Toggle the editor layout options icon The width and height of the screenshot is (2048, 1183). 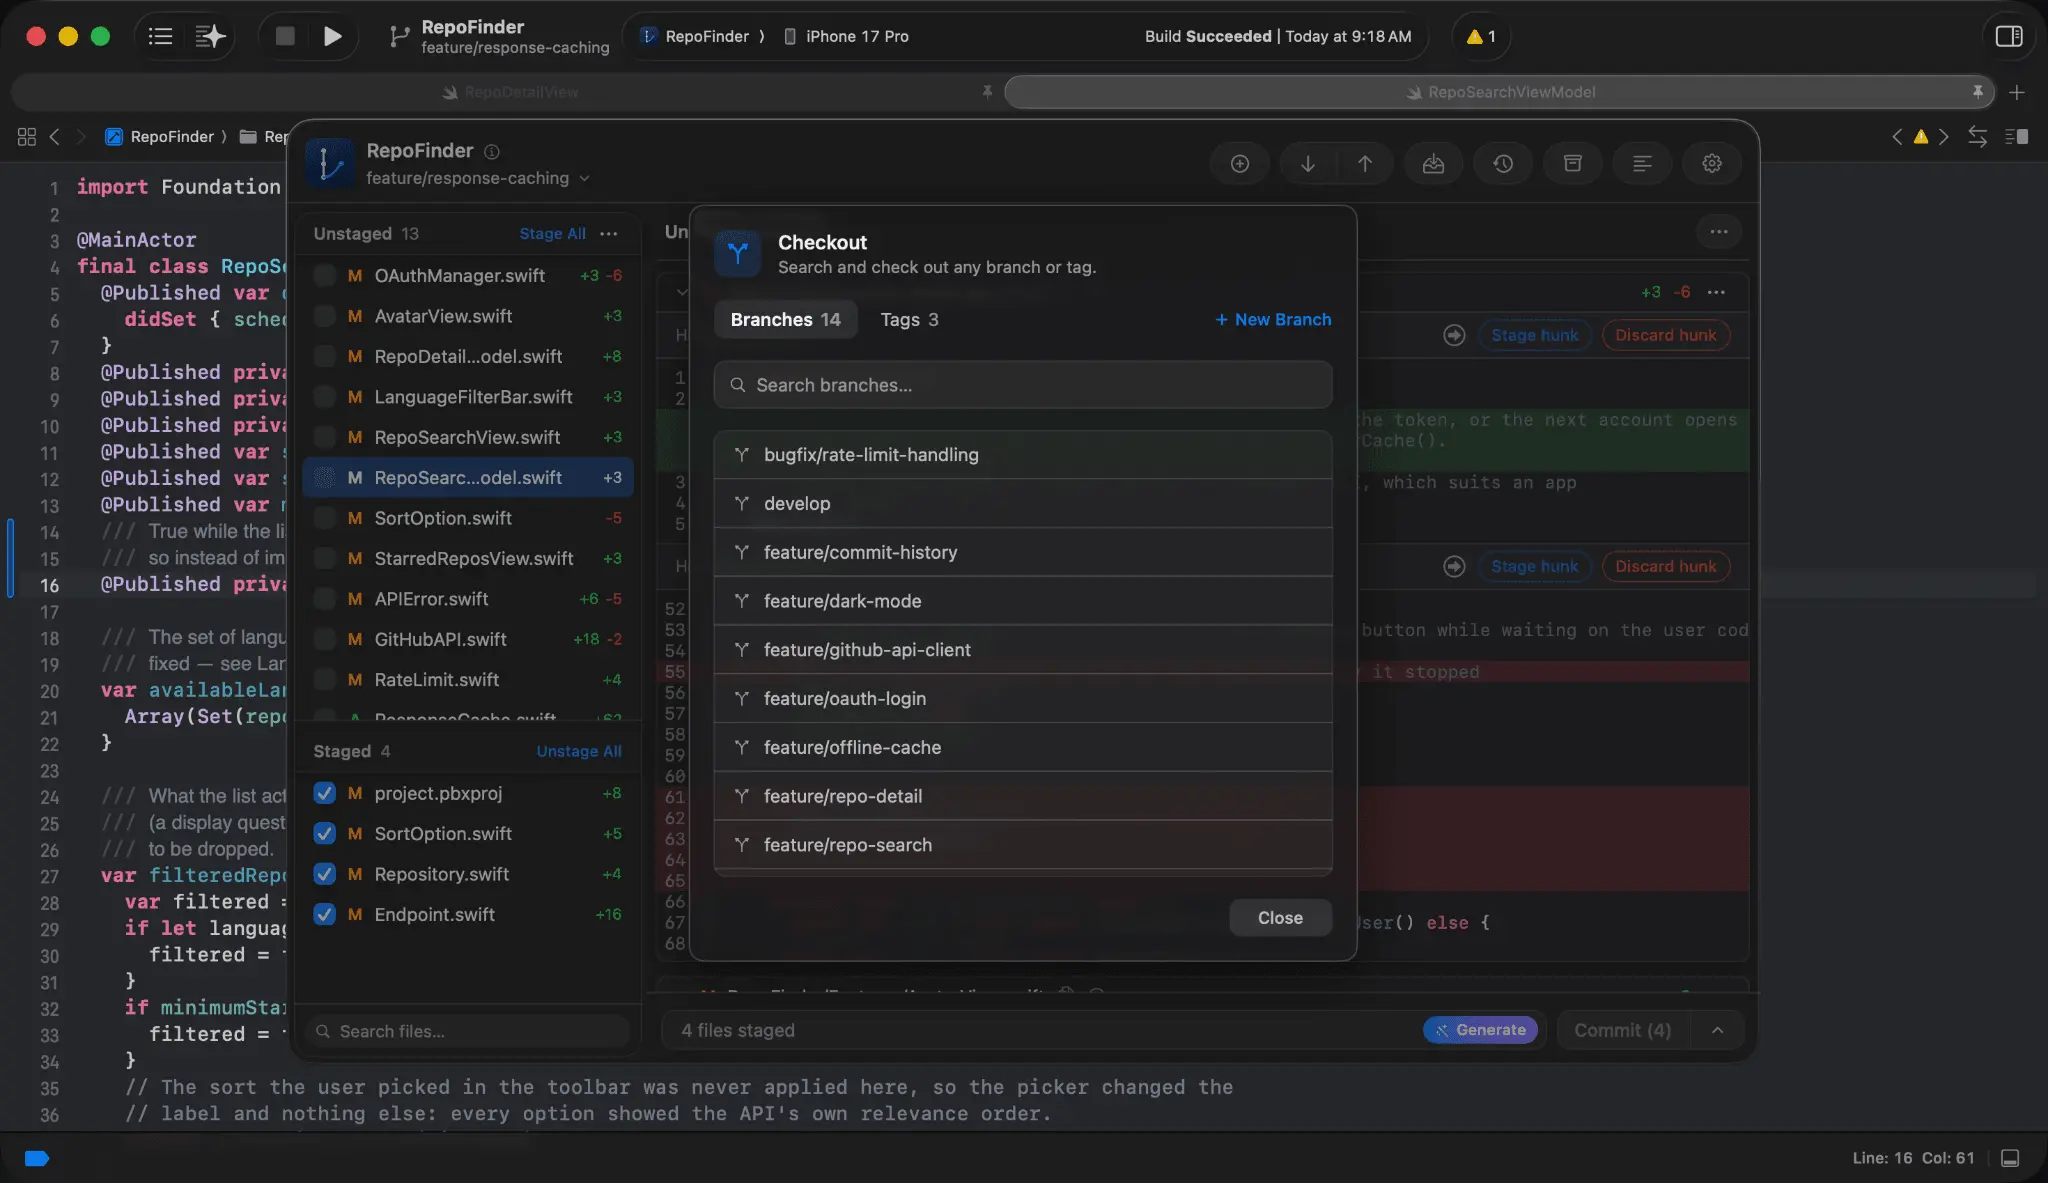pos(2017,136)
